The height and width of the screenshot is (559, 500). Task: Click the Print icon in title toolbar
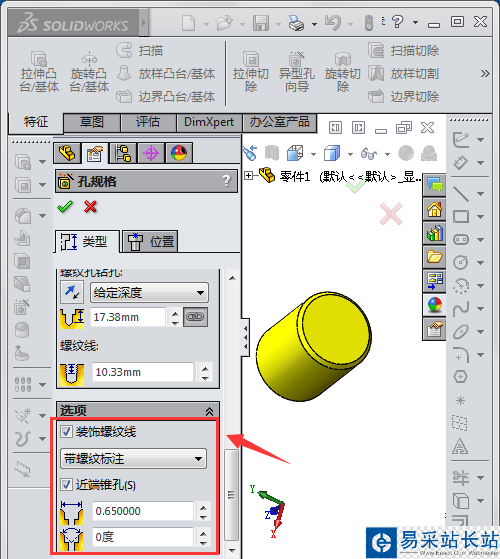296,23
